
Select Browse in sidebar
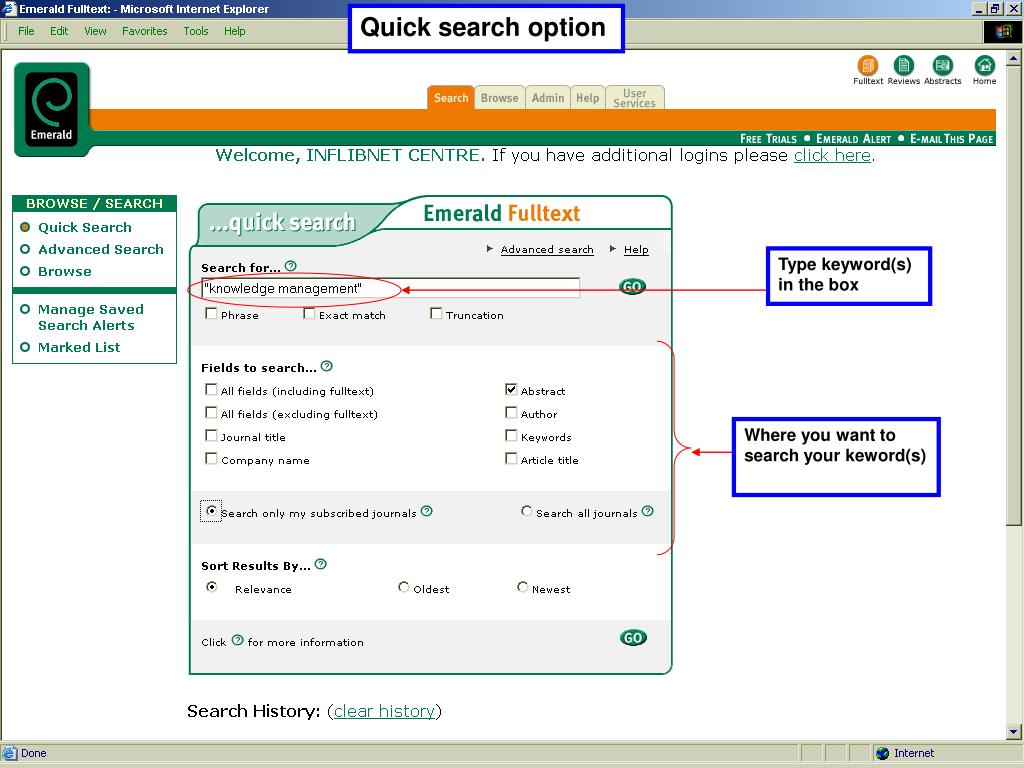(65, 272)
